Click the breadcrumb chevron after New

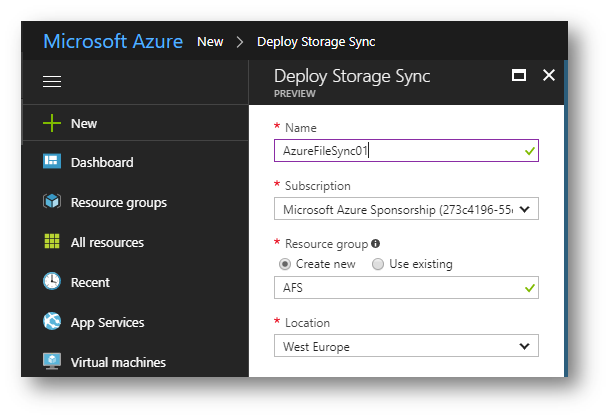tap(240, 42)
